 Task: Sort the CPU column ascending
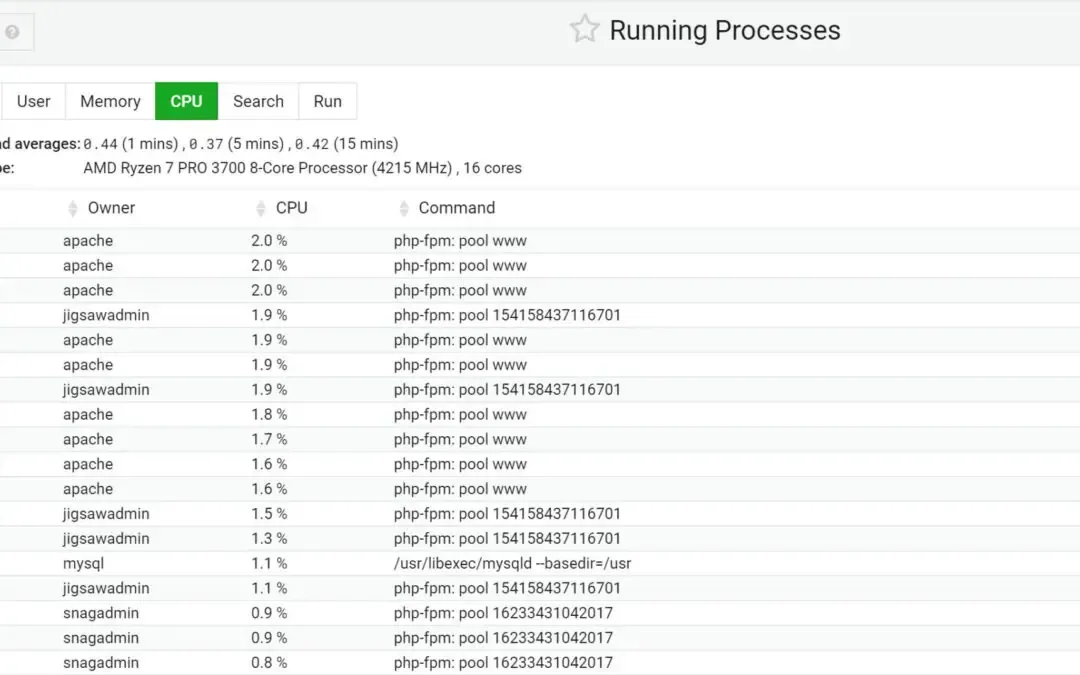(x=260, y=203)
